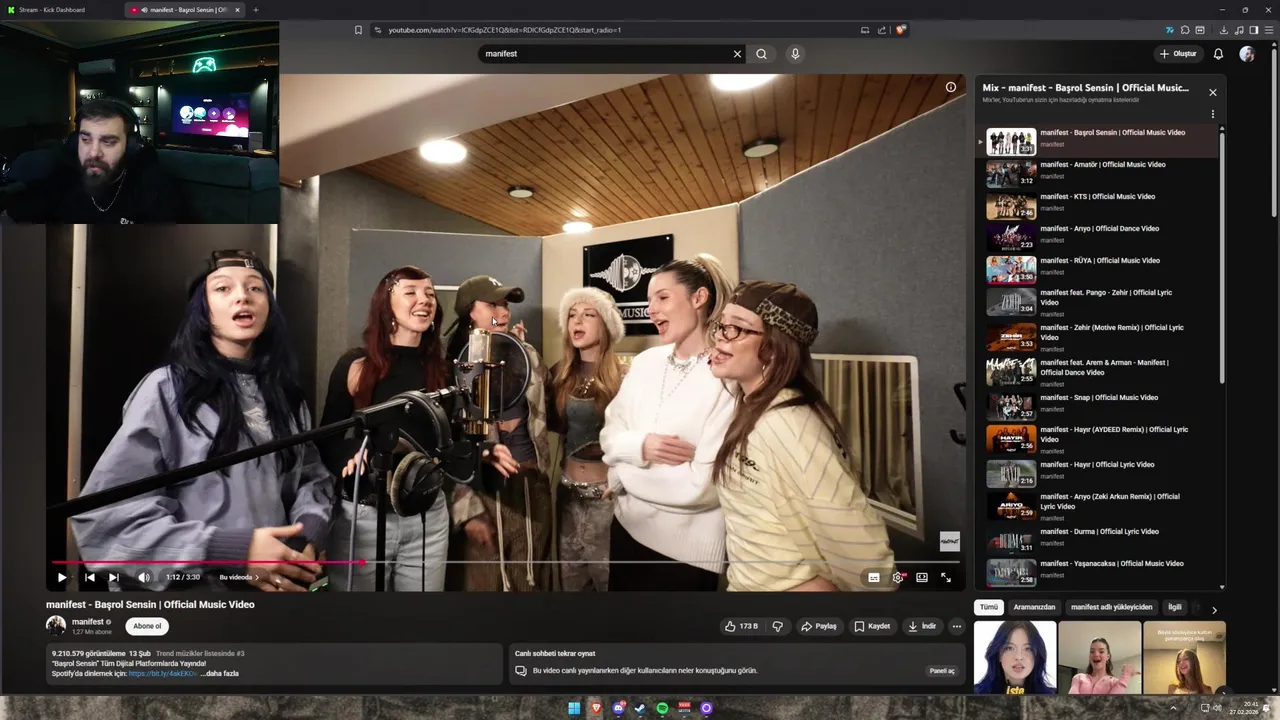Focus the YouTube search field 'manifest'
This screenshot has width=1280, height=720.
coord(605,54)
